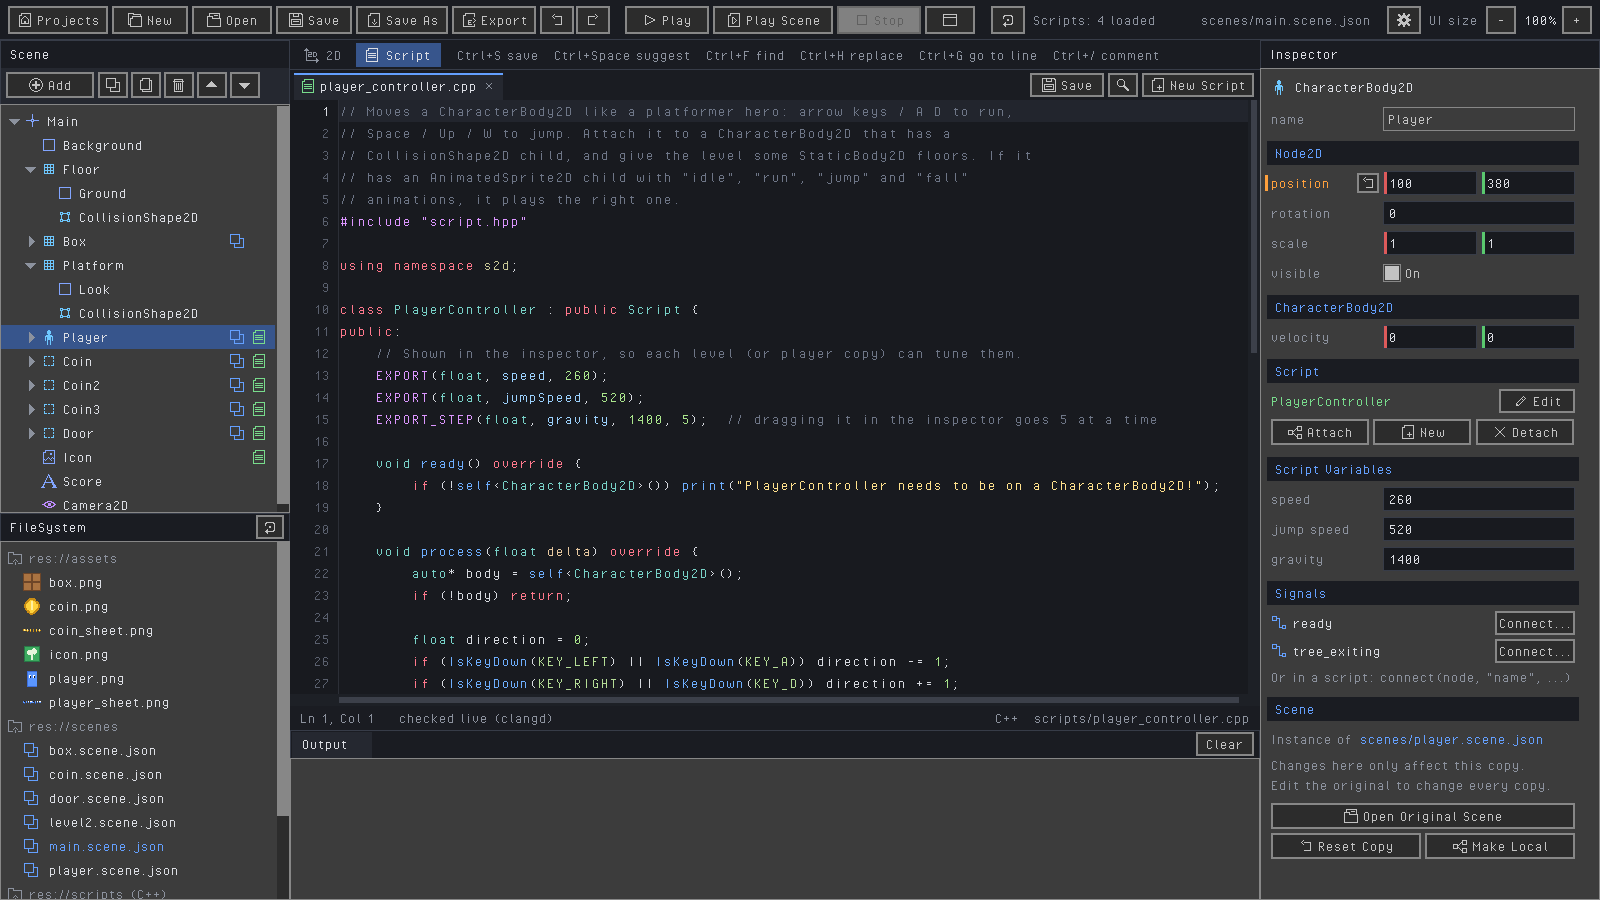Viewport: 1600px width, 900px height.
Task: Increase UI size with plus button
Action: [1577, 20]
